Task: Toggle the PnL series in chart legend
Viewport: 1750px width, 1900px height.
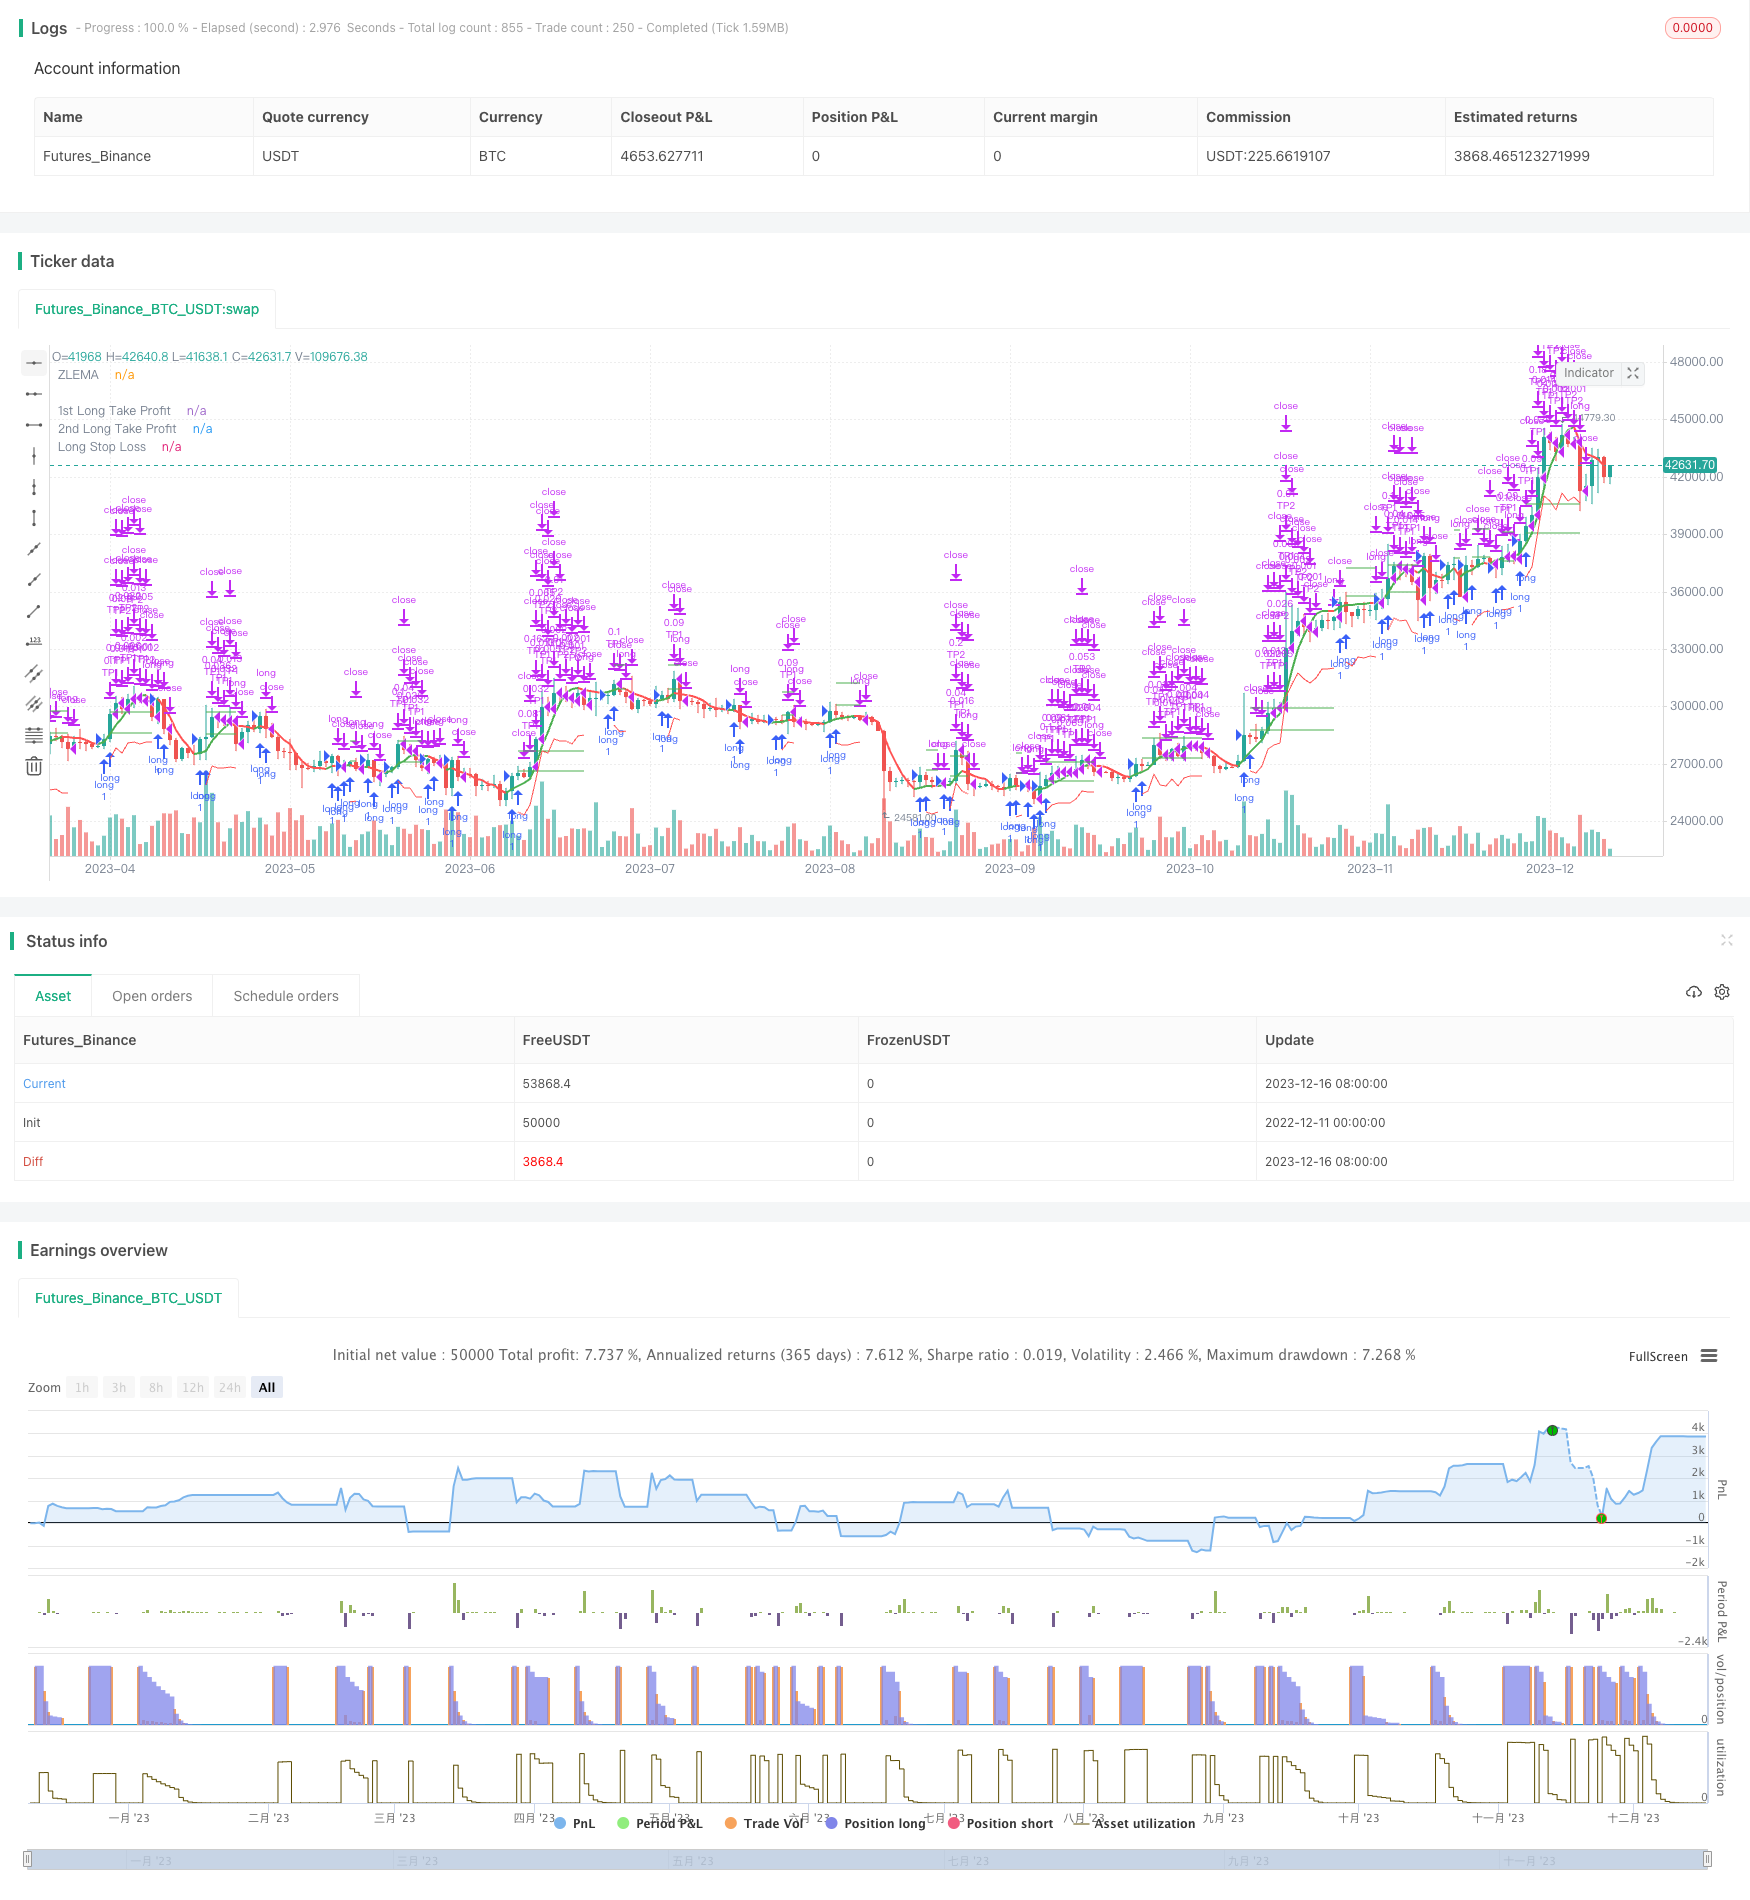Action: (x=574, y=1823)
